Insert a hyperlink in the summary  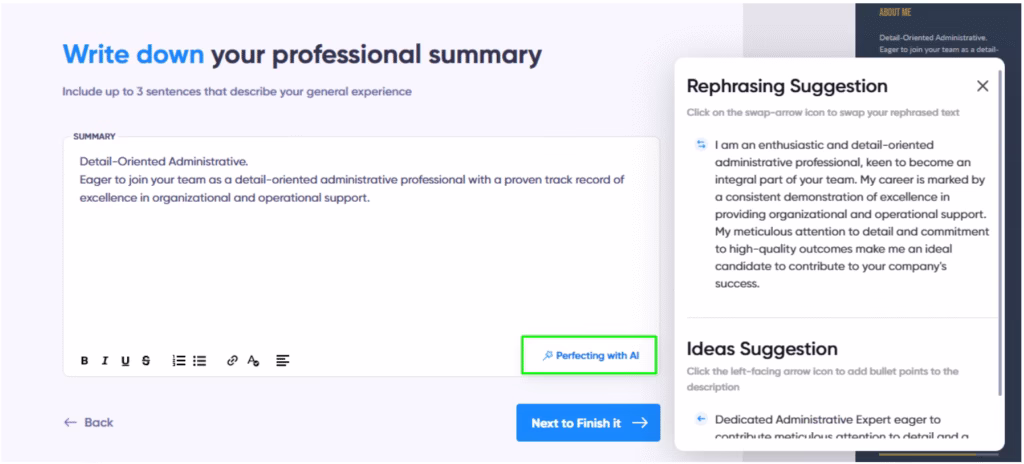[x=233, y=360]
